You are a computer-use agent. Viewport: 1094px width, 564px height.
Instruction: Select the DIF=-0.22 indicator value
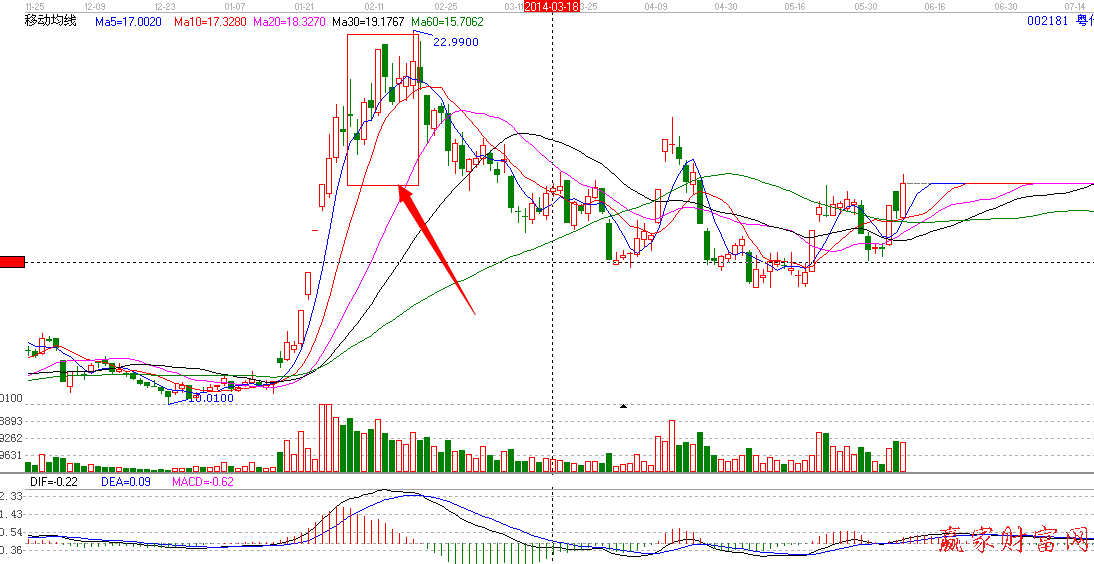(x=54, y=481)
